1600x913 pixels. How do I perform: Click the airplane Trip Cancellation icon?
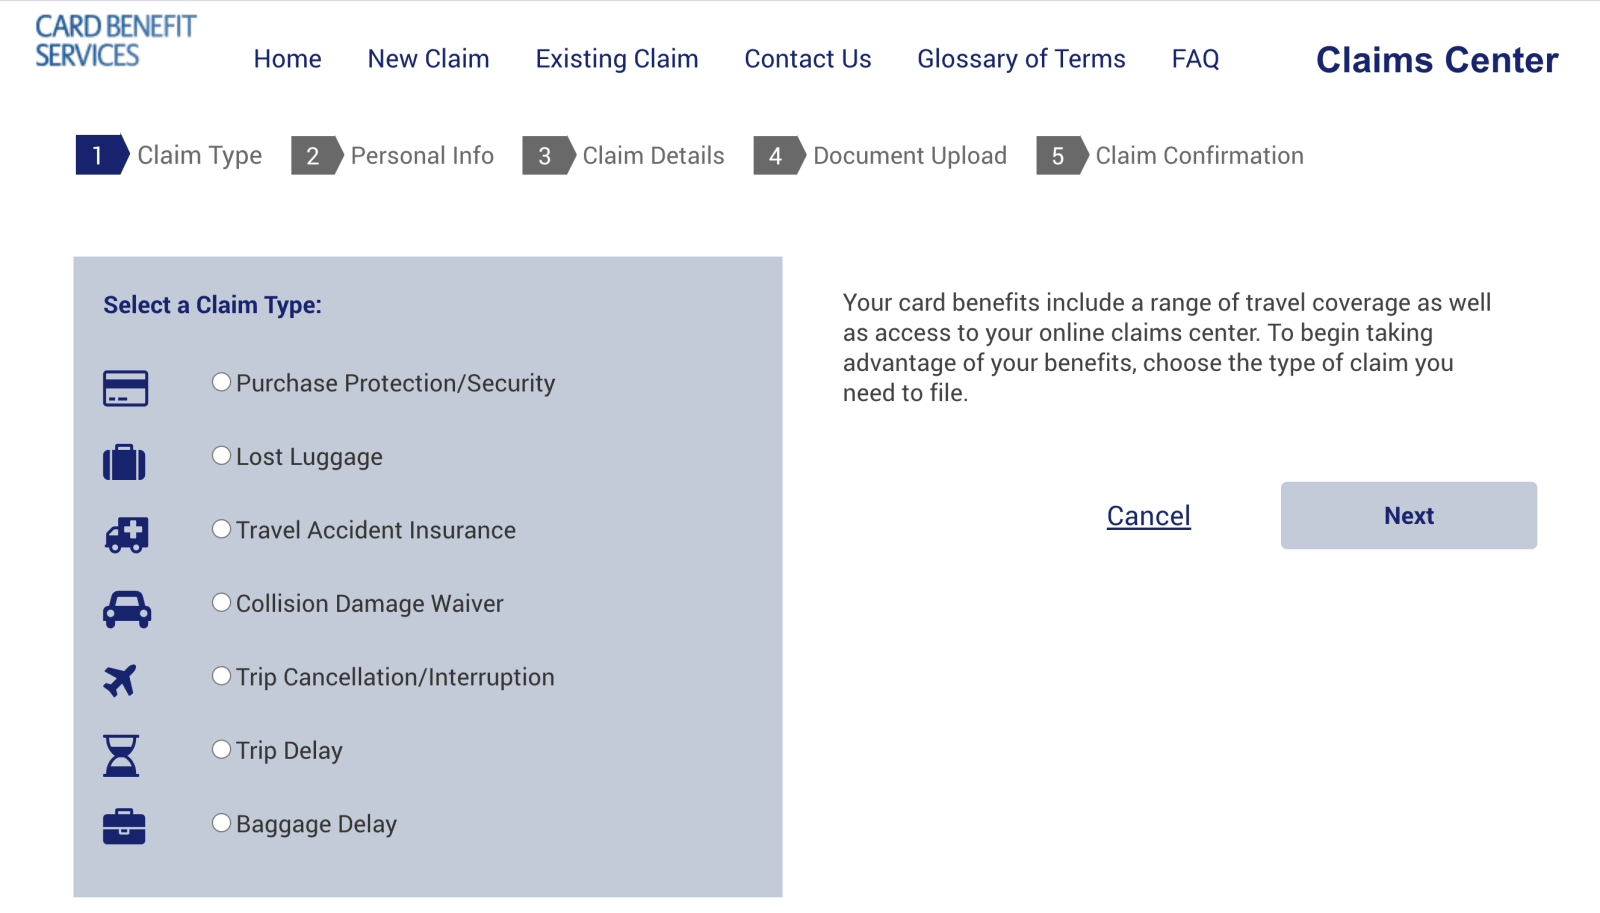point(120,681)
